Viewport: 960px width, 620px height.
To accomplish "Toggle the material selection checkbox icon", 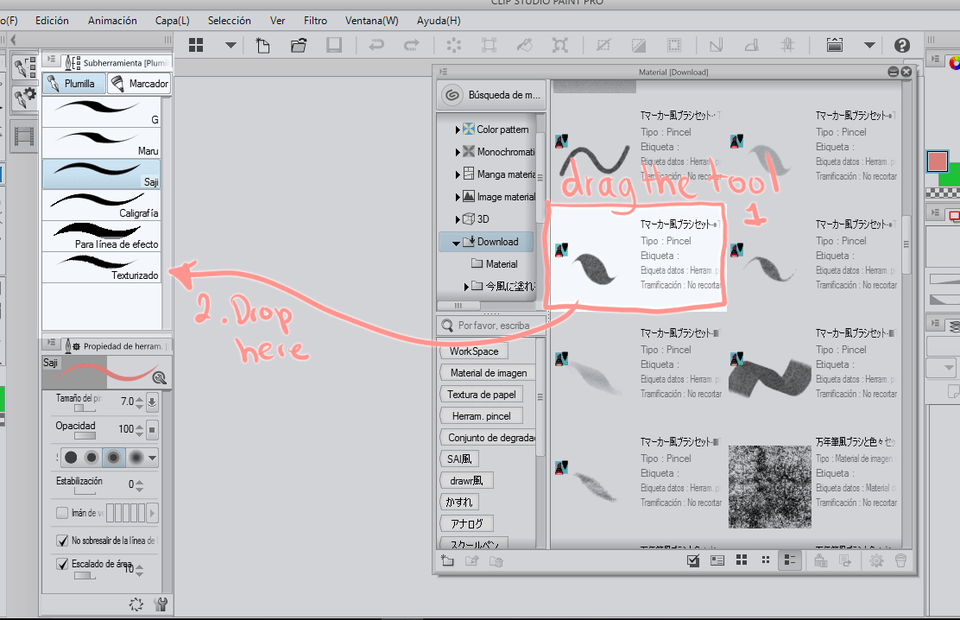I will coord(693,561).
